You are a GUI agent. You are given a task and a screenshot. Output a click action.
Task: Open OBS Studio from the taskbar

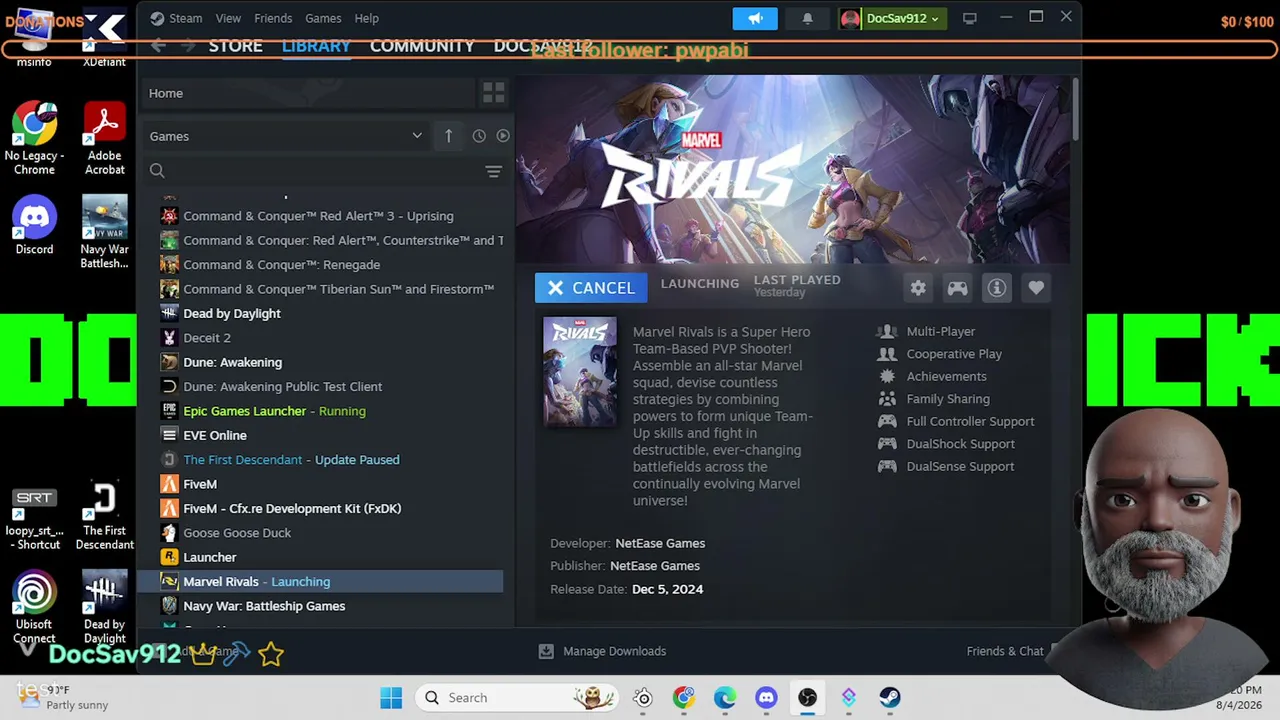pos(807,698)
